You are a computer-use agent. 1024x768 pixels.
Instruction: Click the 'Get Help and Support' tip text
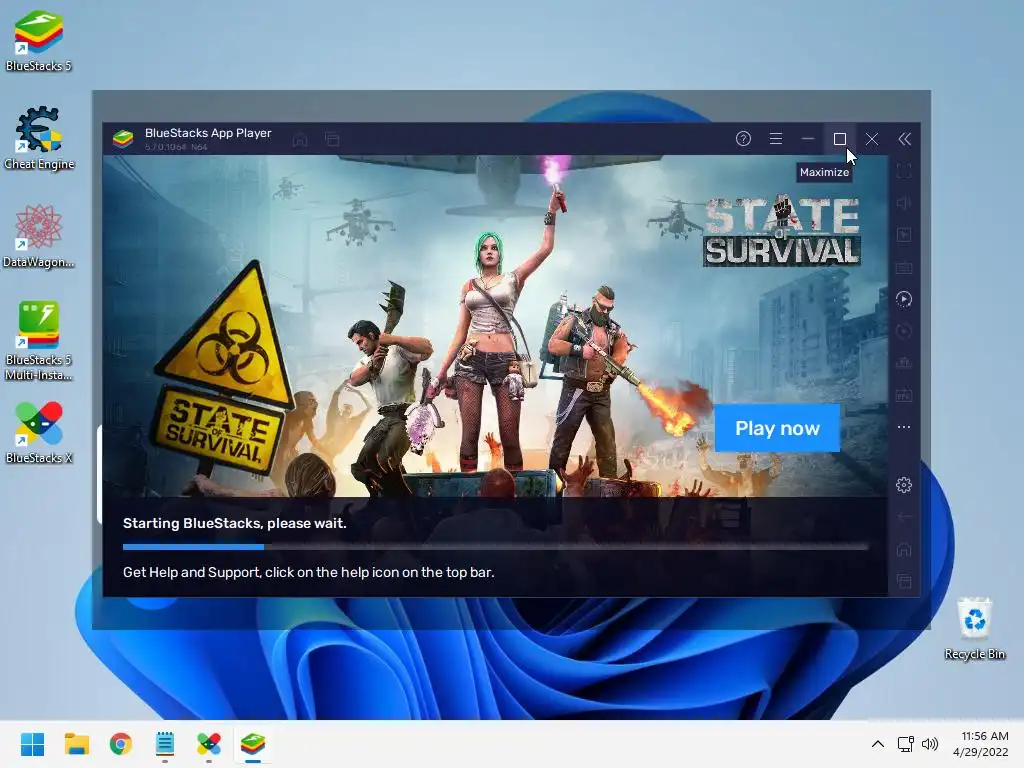point(308,572)
